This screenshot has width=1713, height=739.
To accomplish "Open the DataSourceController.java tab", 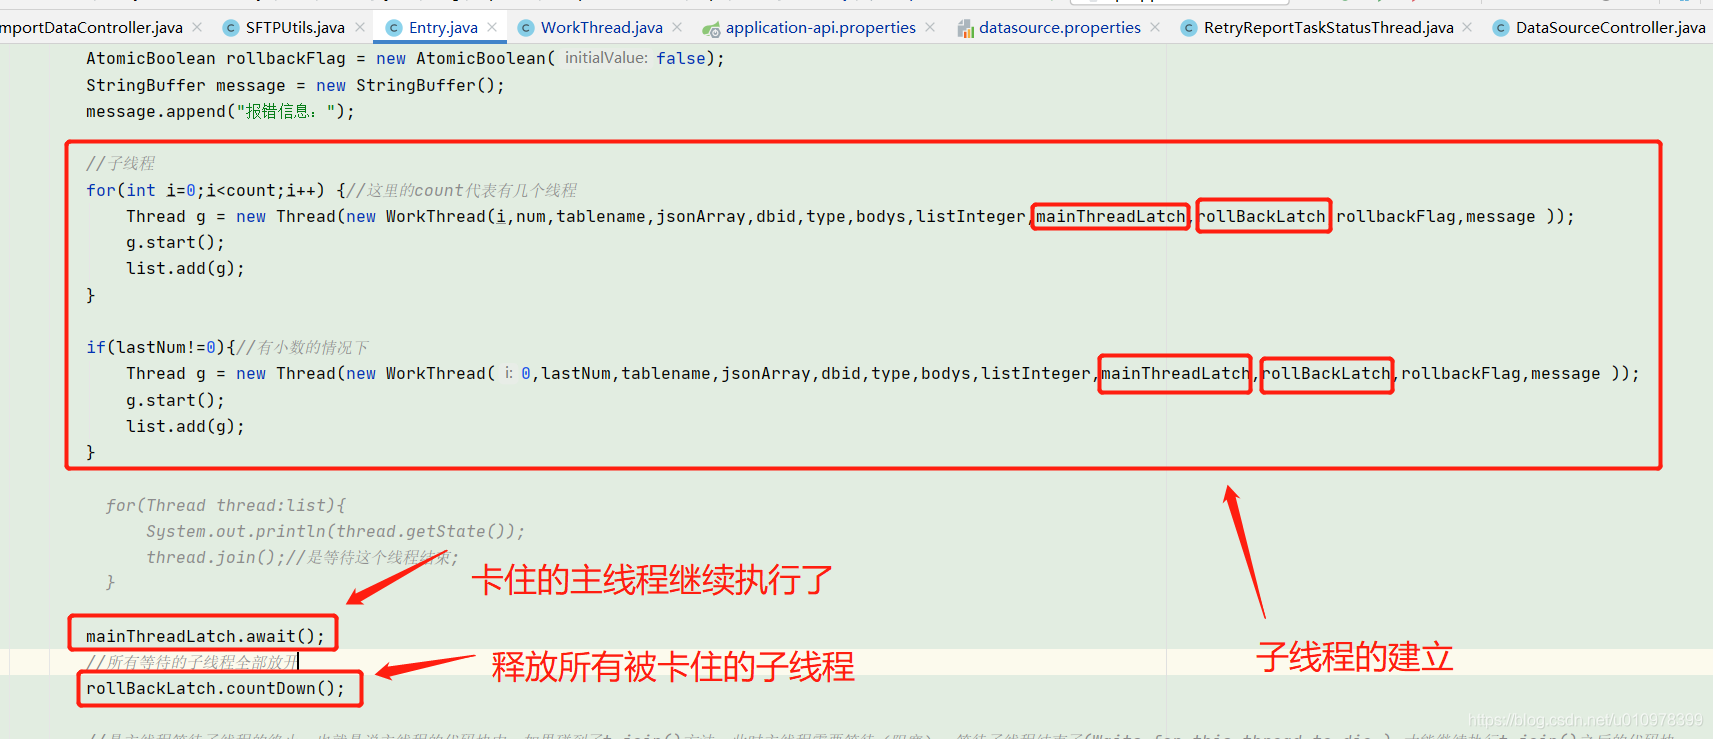I will (1610, 28).
